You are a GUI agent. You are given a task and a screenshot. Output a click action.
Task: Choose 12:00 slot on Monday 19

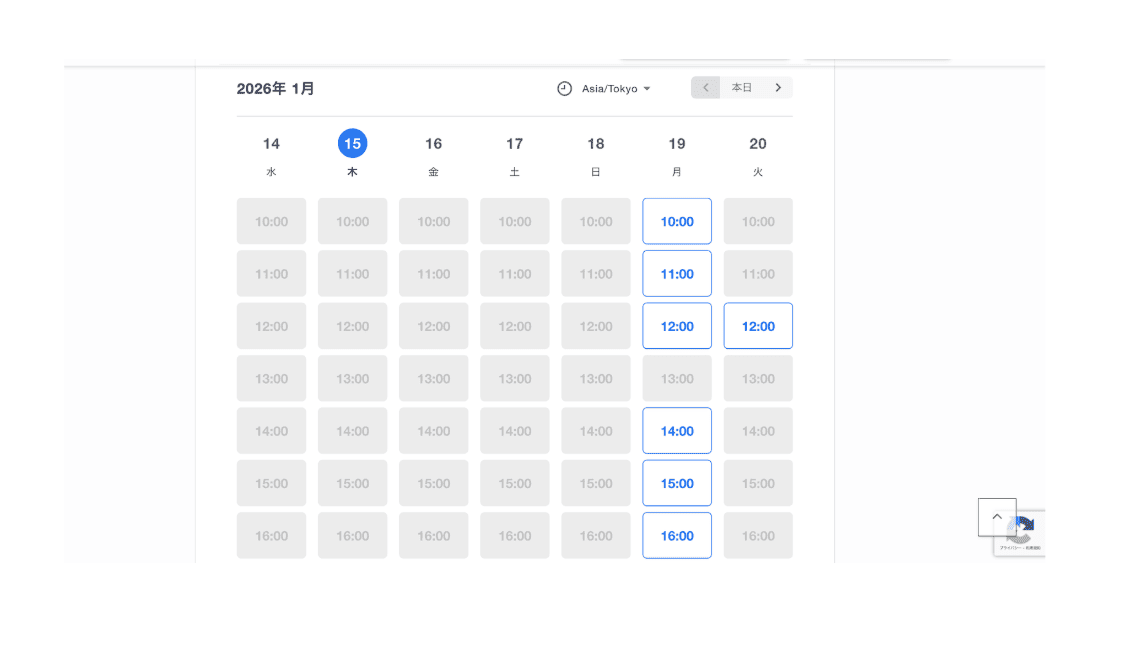[677, 326]
